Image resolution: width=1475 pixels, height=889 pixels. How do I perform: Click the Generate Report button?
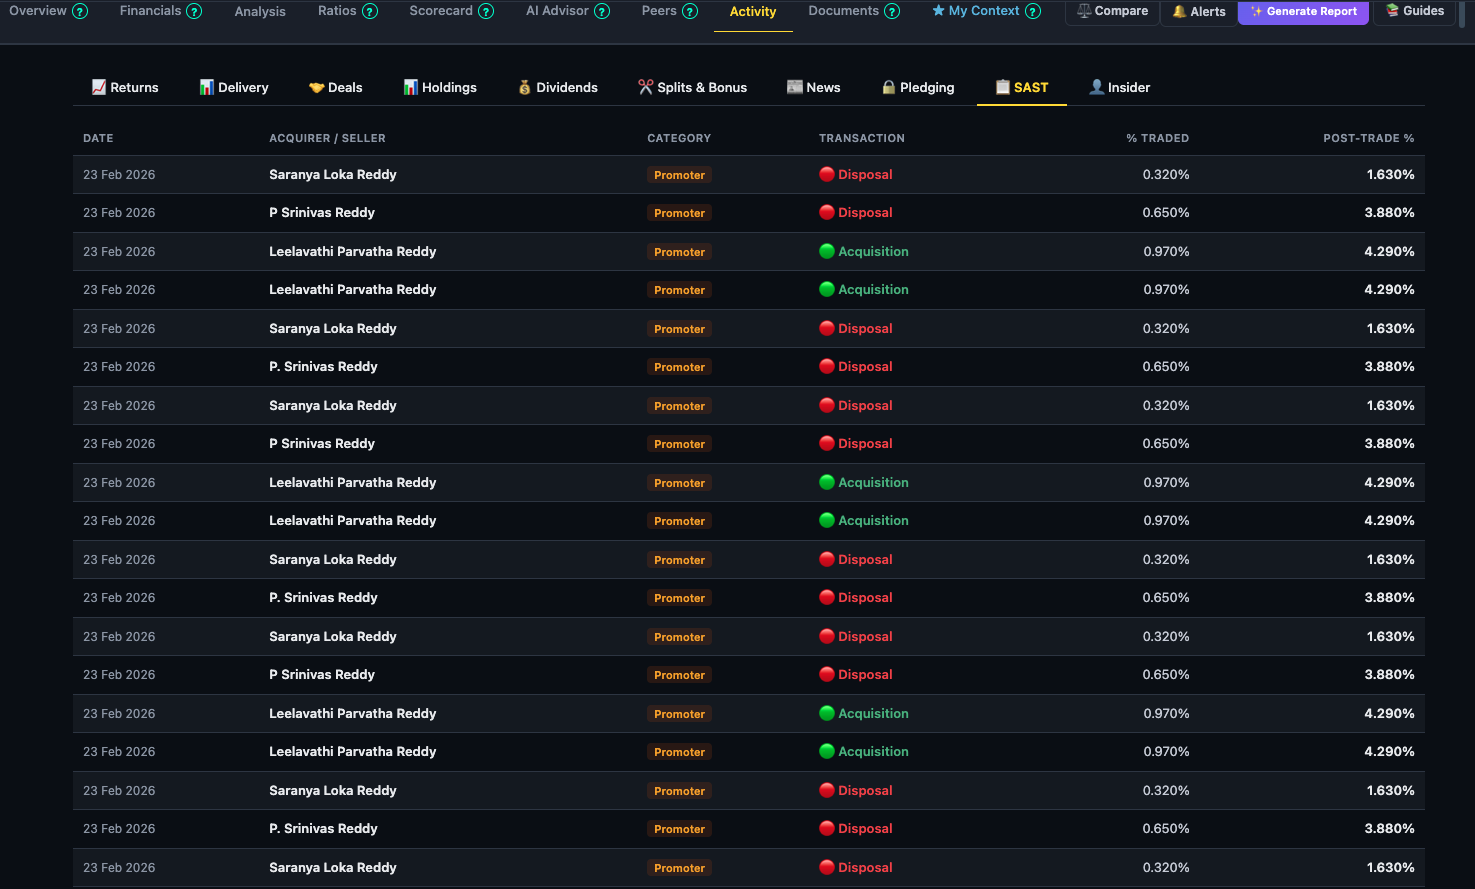[x=1303, y=12]
